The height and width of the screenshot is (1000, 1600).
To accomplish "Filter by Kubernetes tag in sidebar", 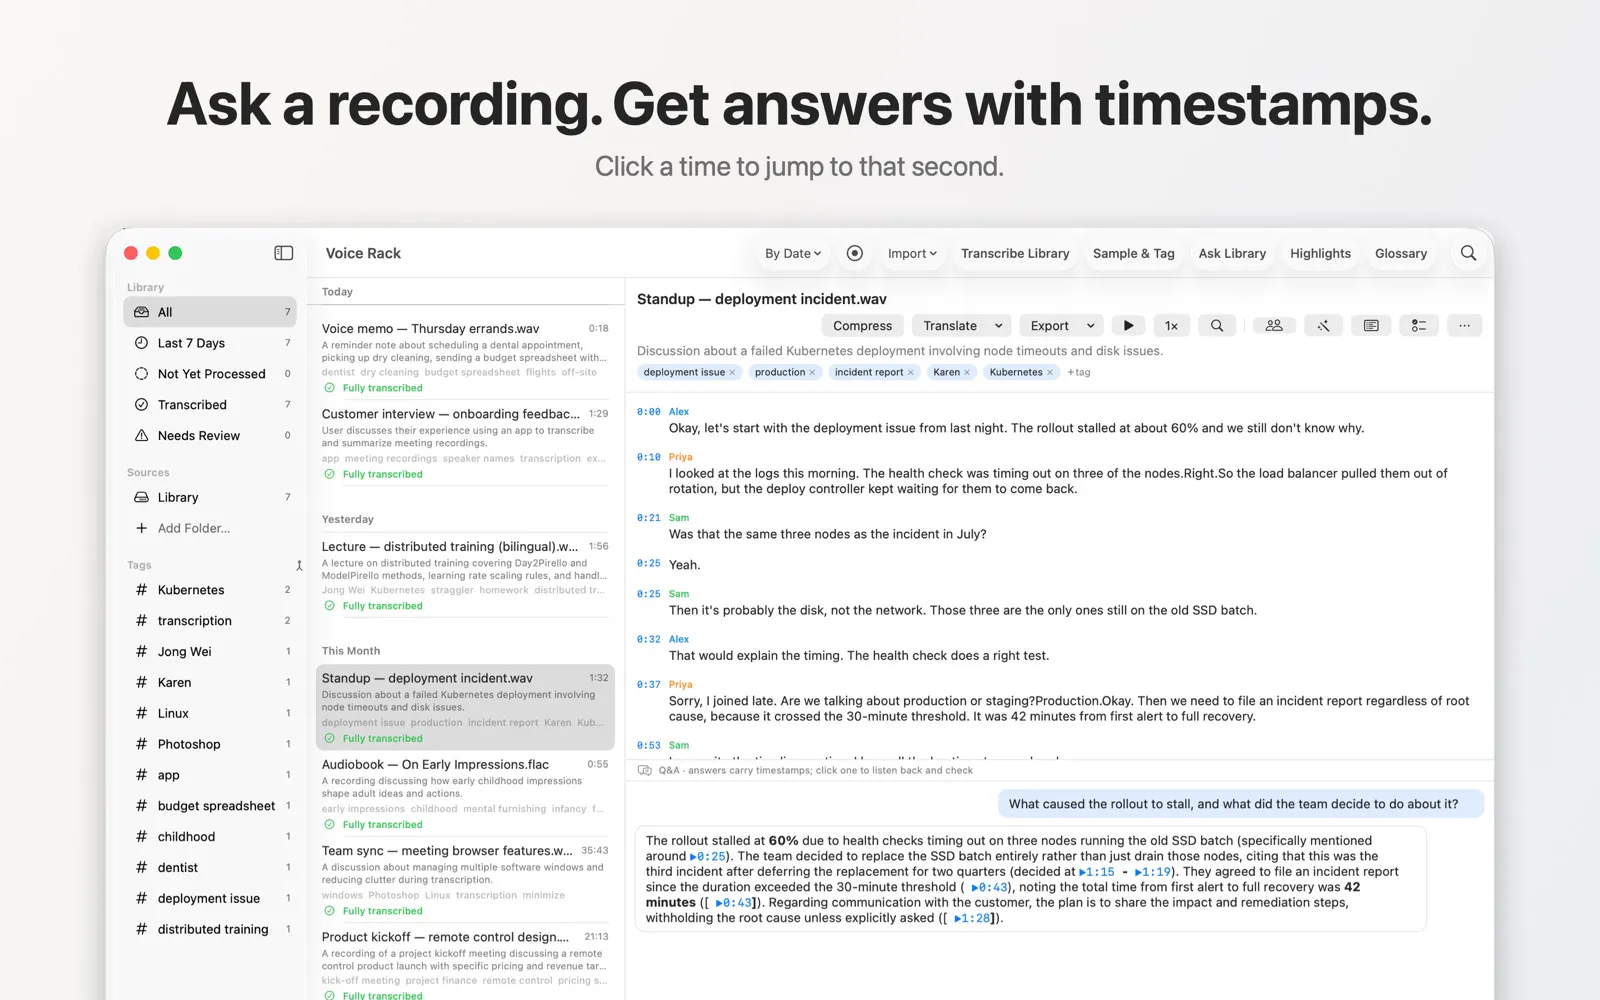I will 210,590.
